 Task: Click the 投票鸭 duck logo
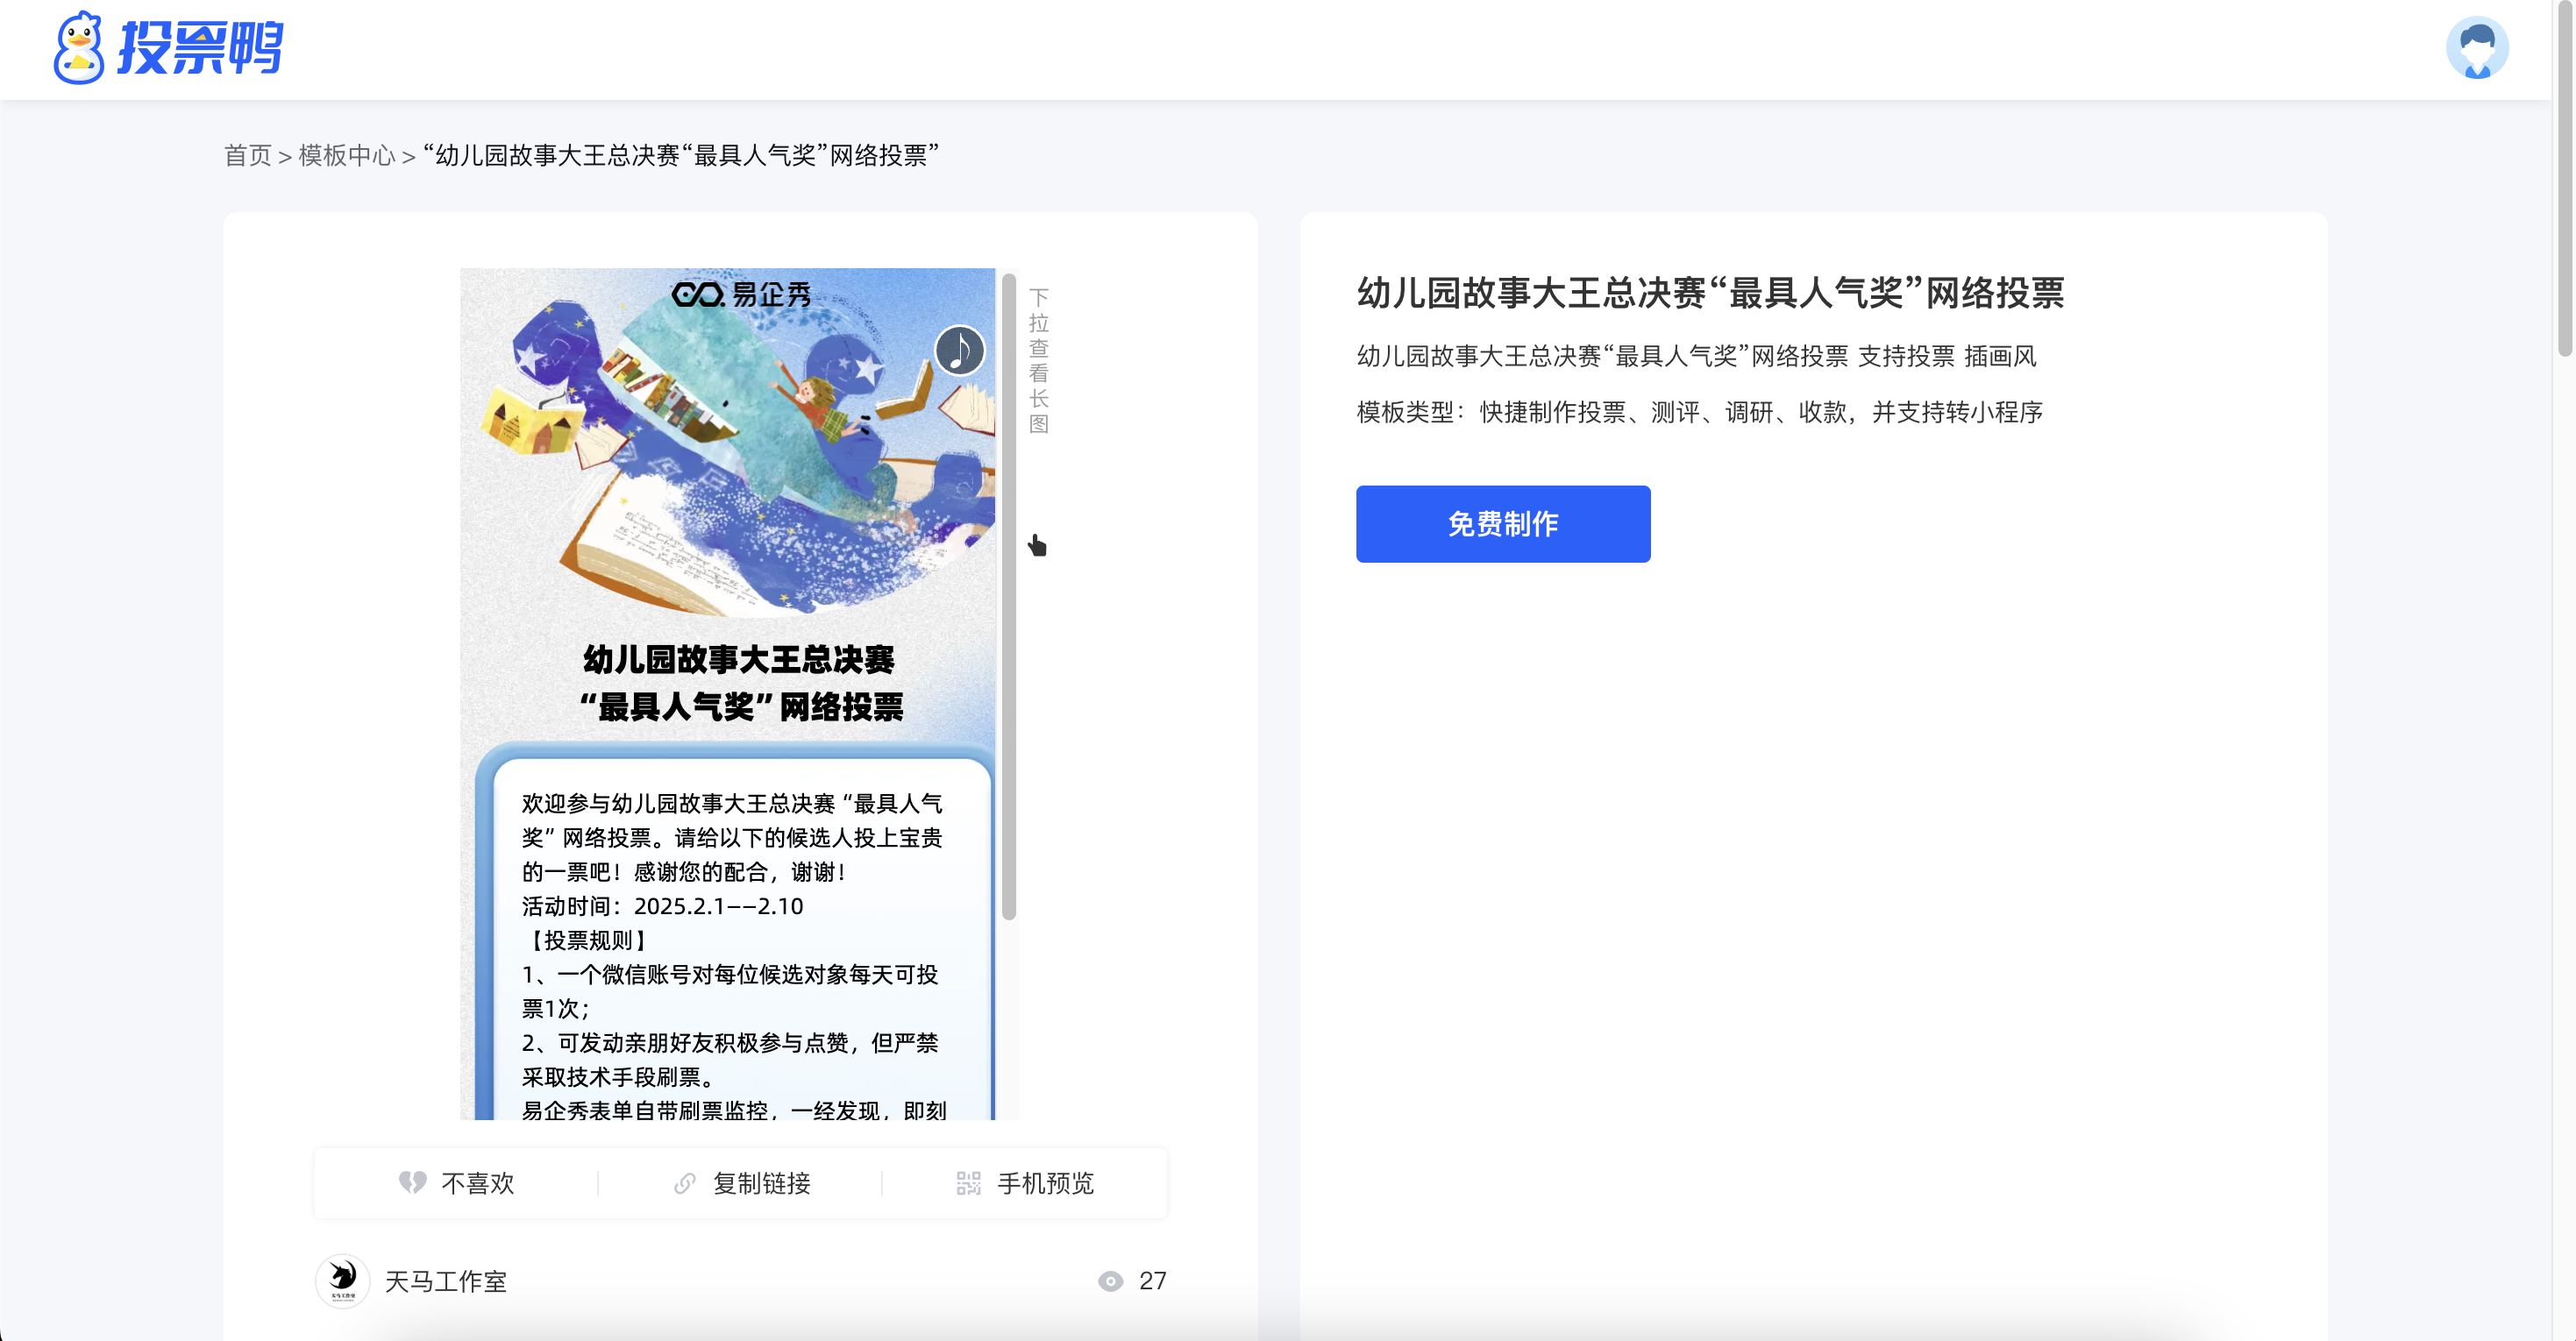tap(78, 48)
